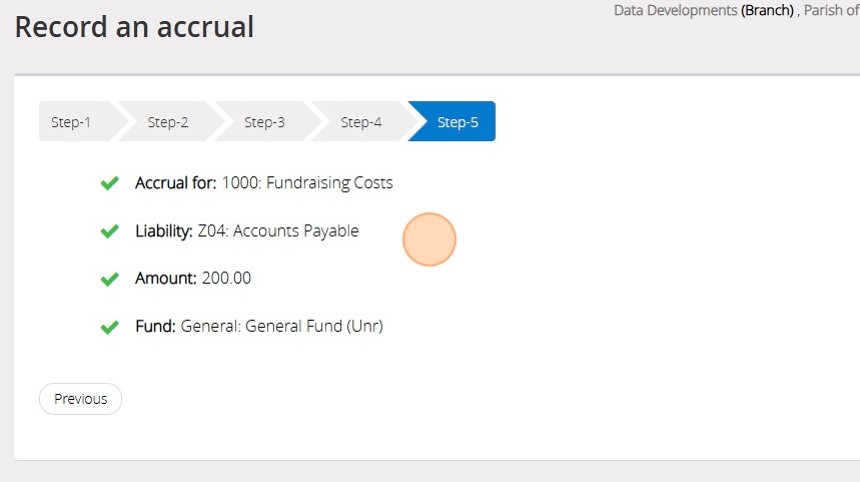The image size is (860, 482).
Task: Click the 'Parish of' text in header
Action: [830, 11]
